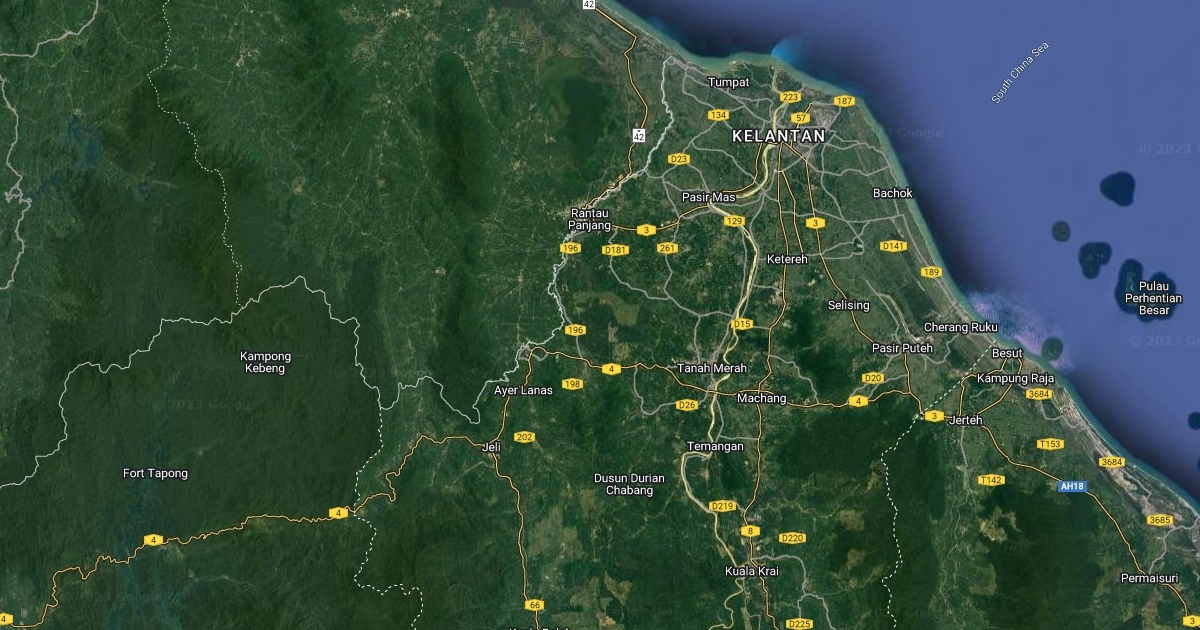Select the T153 road marker
Viewport: 1200px width, 630px height.
pos(1050,444)
